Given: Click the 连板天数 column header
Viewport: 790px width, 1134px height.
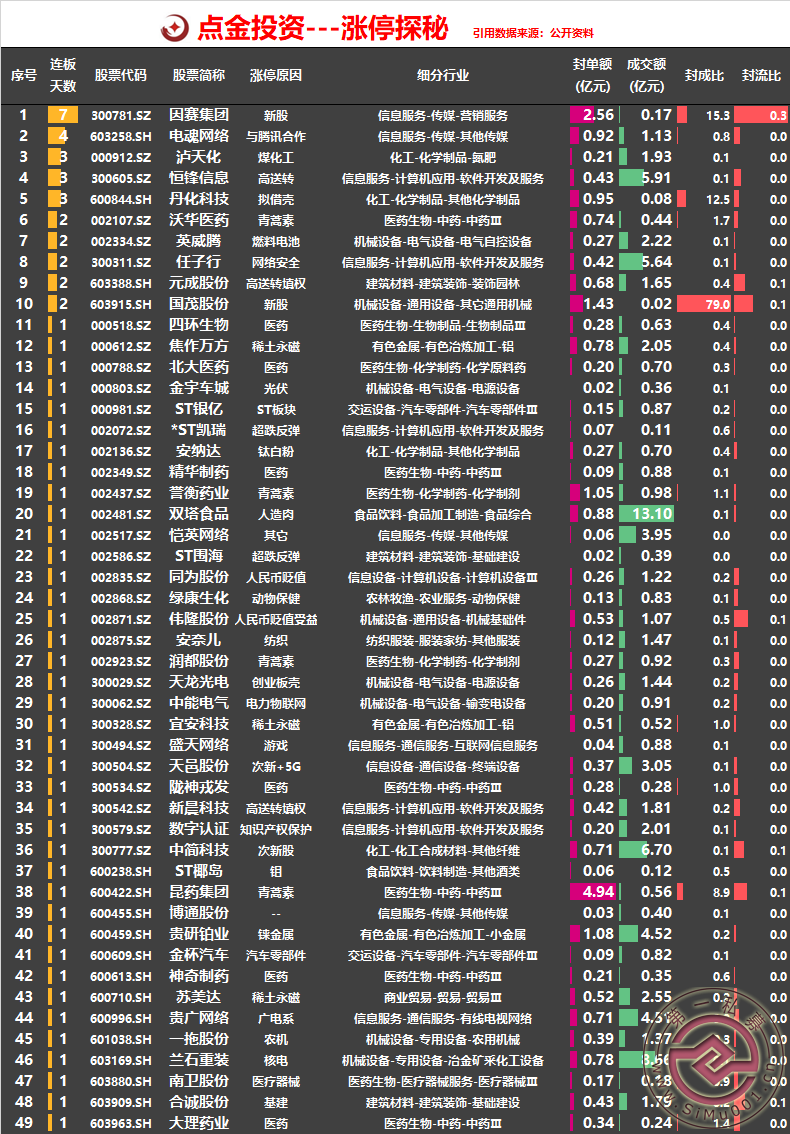Looking at the screenshot, I should pyautogui.click(x=63, y=75).
